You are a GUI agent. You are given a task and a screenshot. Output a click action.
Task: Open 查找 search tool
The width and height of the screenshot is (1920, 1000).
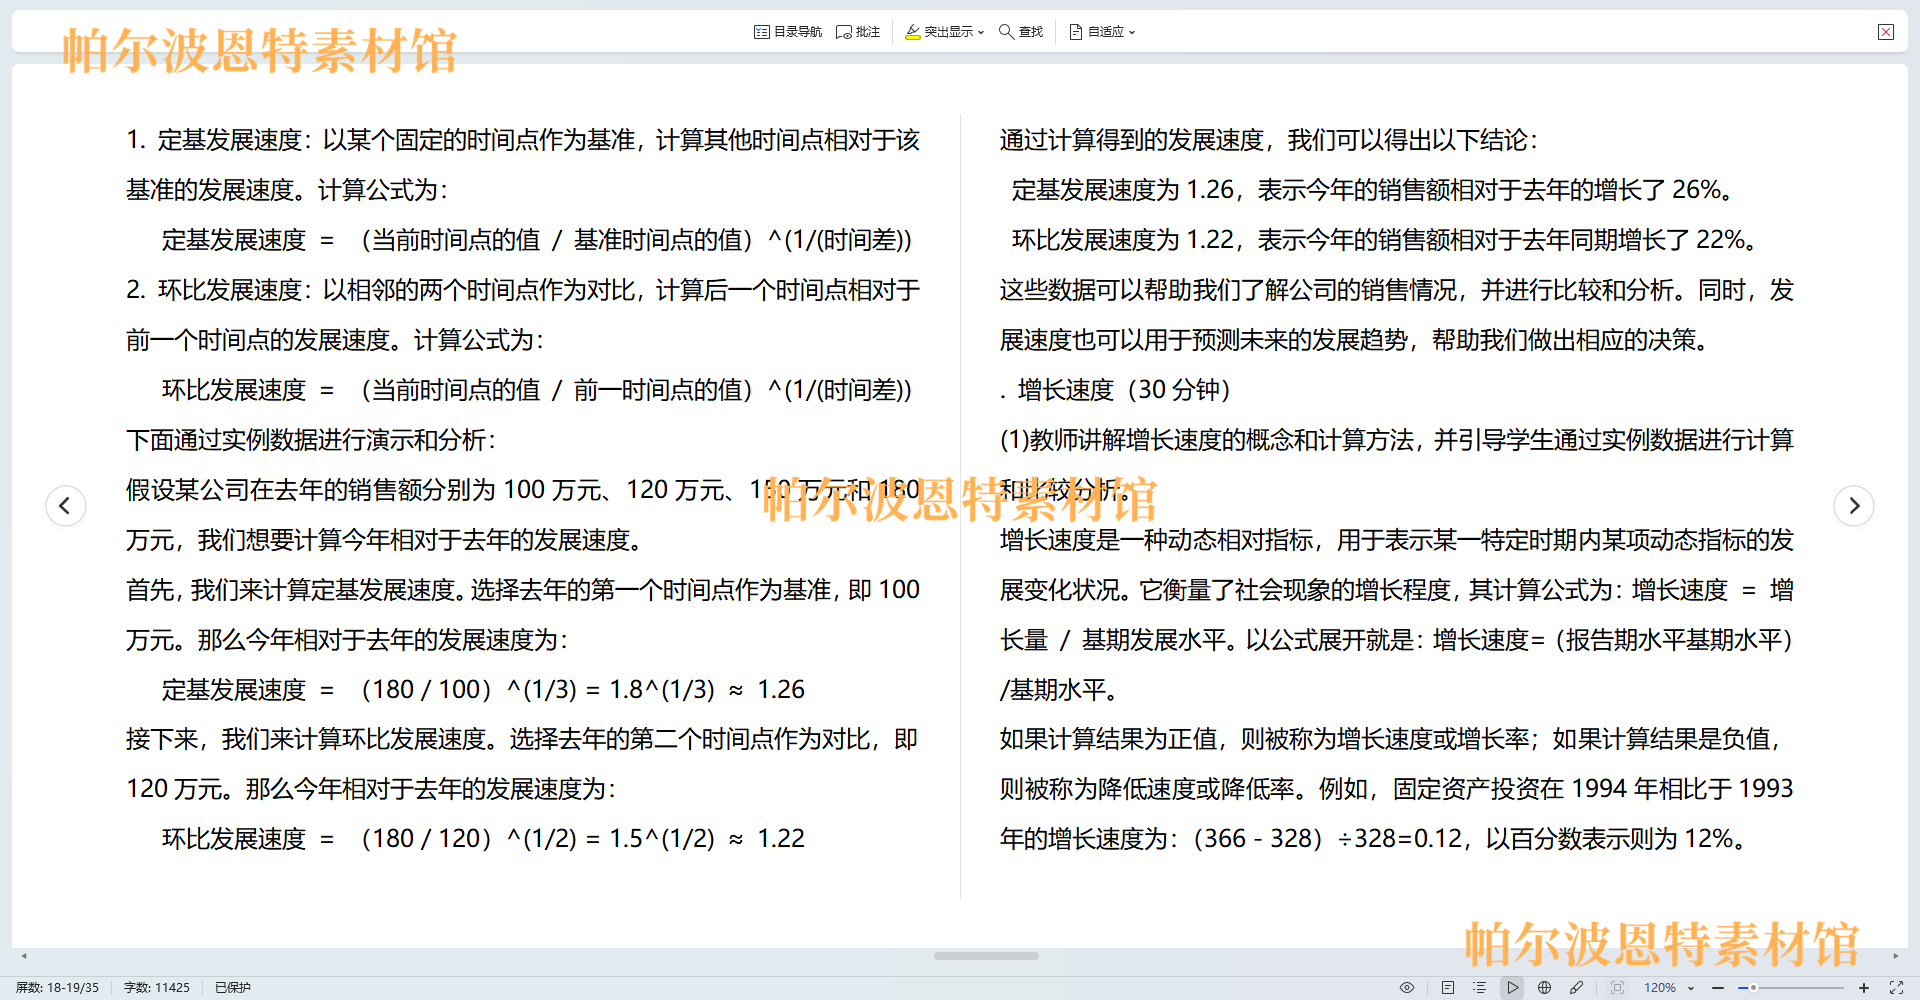click(x=1021, y=32)
